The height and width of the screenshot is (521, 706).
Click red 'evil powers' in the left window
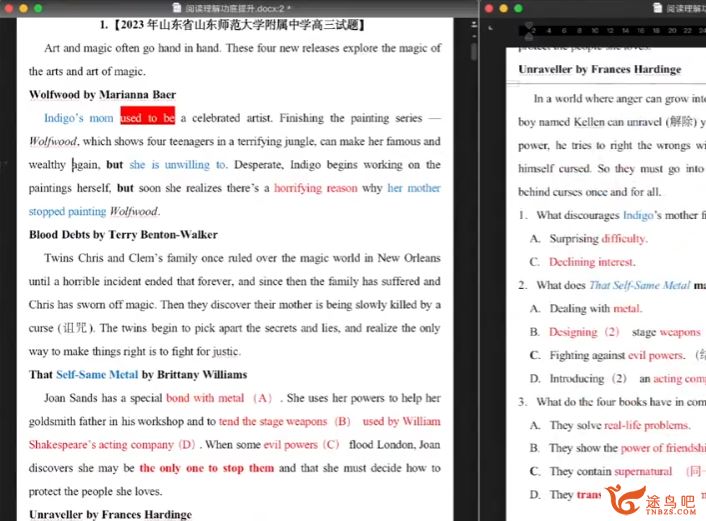click(x=290, y=445)
